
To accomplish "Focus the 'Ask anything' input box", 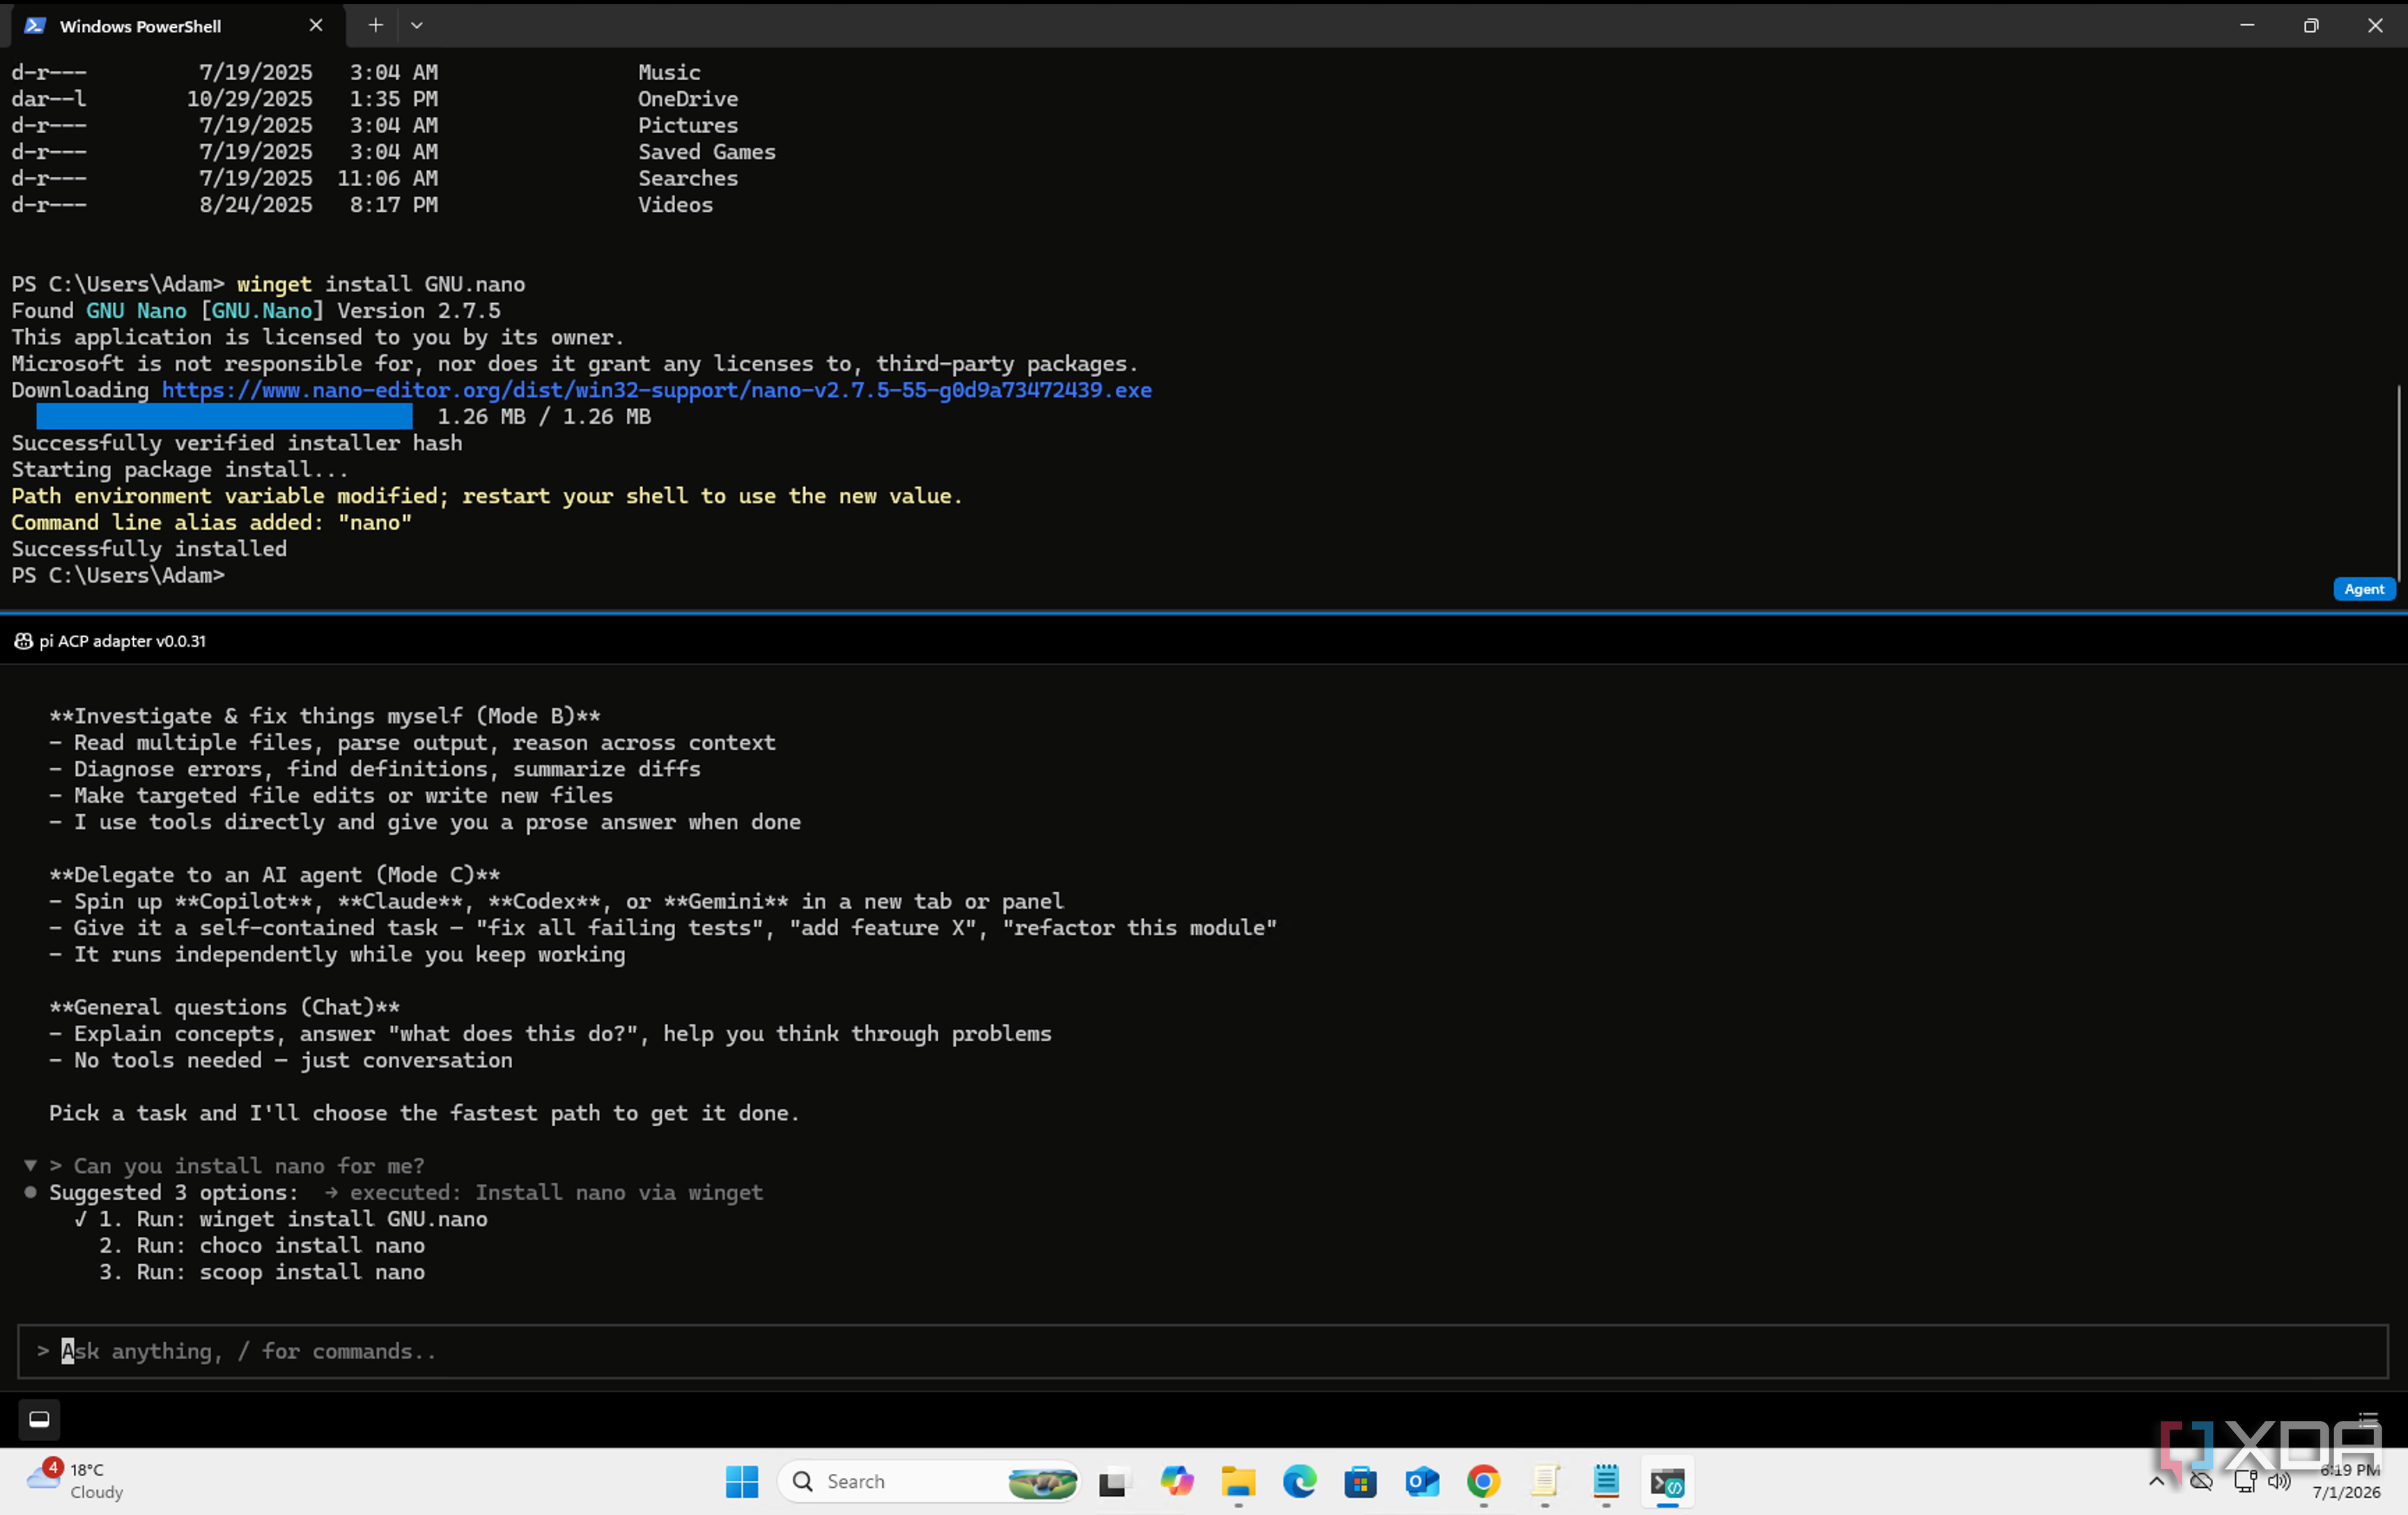I will pos(1203,1351).
